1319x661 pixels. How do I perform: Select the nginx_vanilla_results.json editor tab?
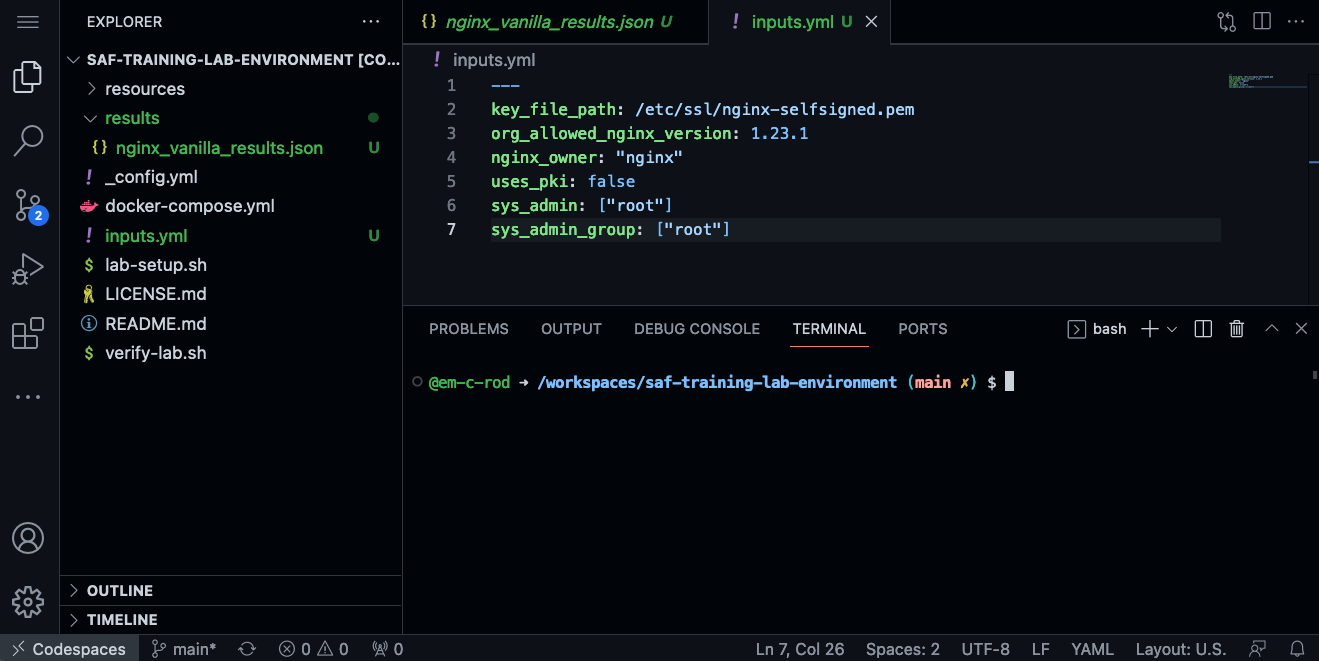click(554, 20)
